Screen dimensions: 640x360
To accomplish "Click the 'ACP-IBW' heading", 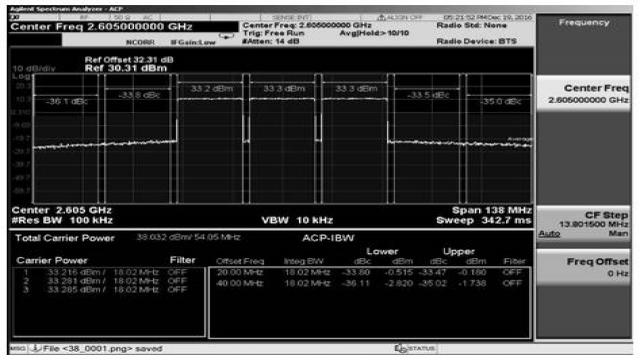I will [328, 238].
